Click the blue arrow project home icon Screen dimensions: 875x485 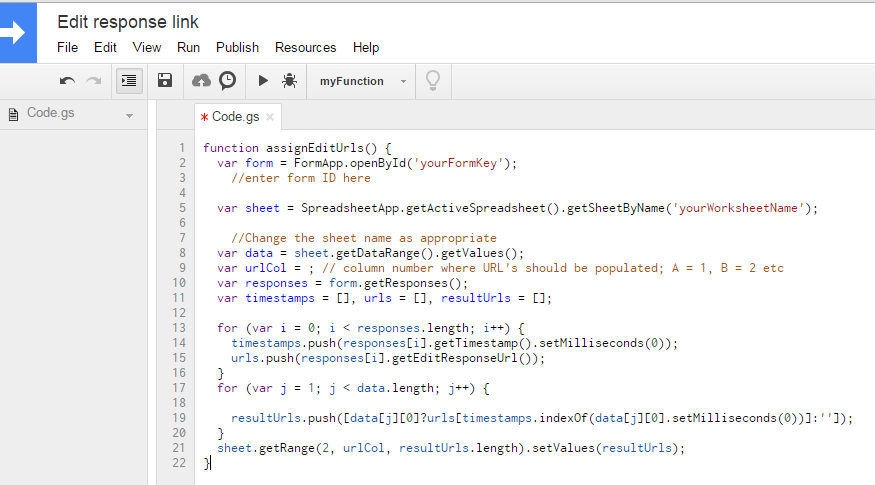click(x=16, y=32)
